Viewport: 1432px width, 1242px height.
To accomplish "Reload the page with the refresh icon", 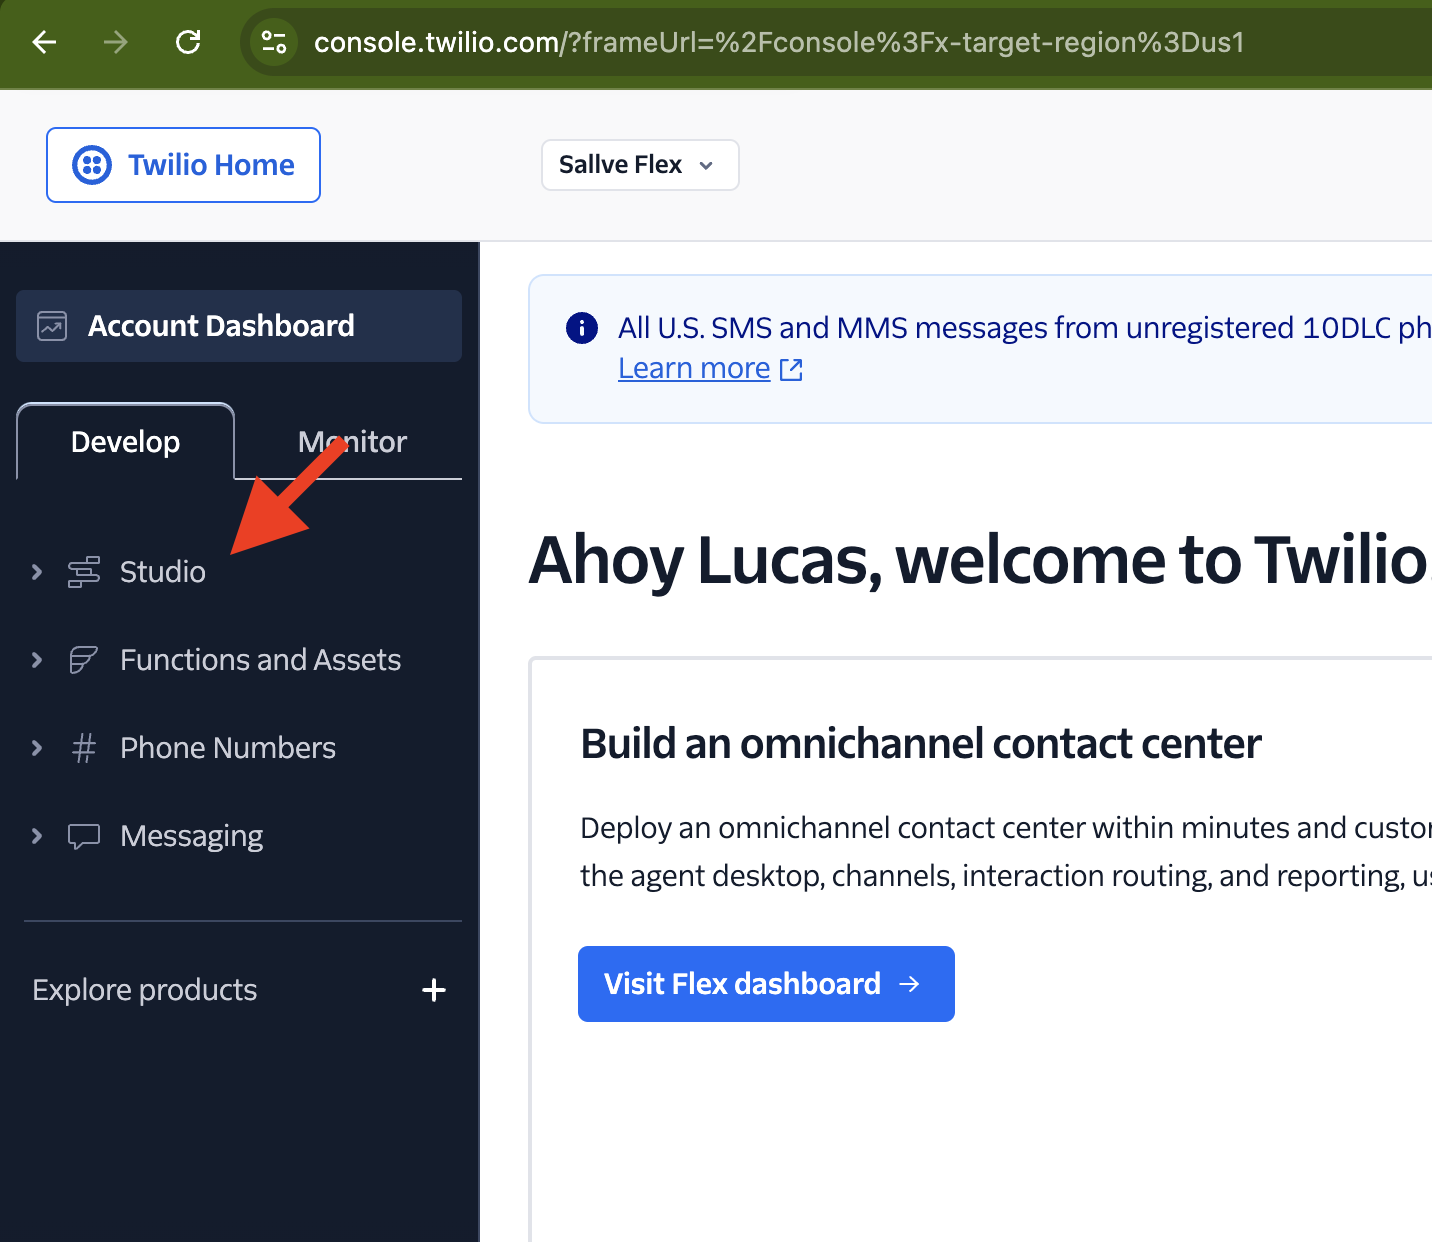I will tap(188, 42).
